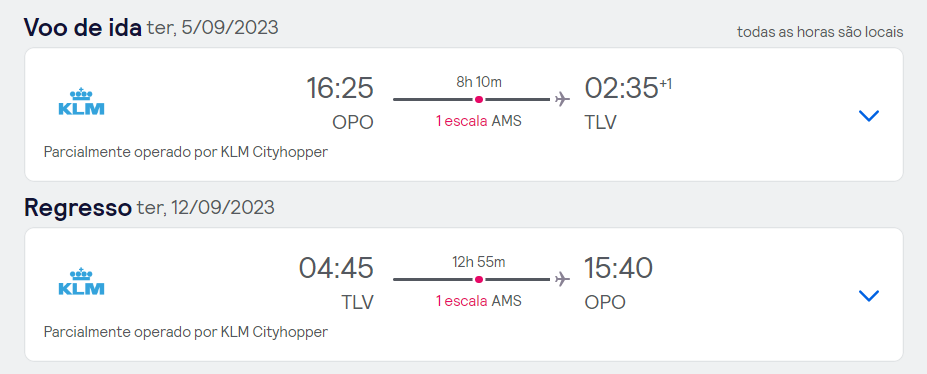Click the 12h 55m duration text
The height and width of the screenshot is (374, 927).
tap(479, 262)
